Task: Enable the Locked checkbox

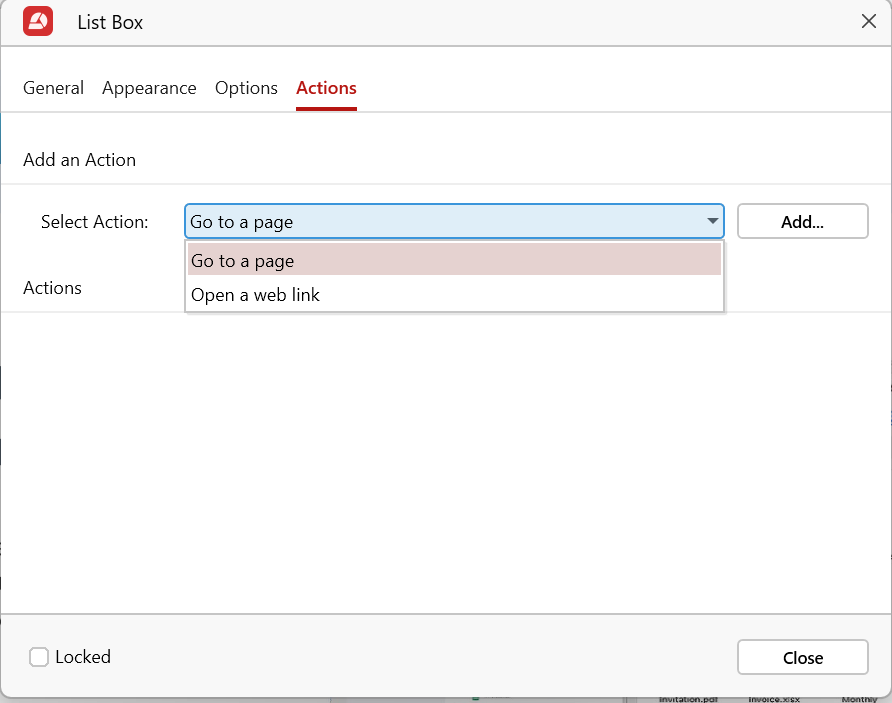Action: 39,657
